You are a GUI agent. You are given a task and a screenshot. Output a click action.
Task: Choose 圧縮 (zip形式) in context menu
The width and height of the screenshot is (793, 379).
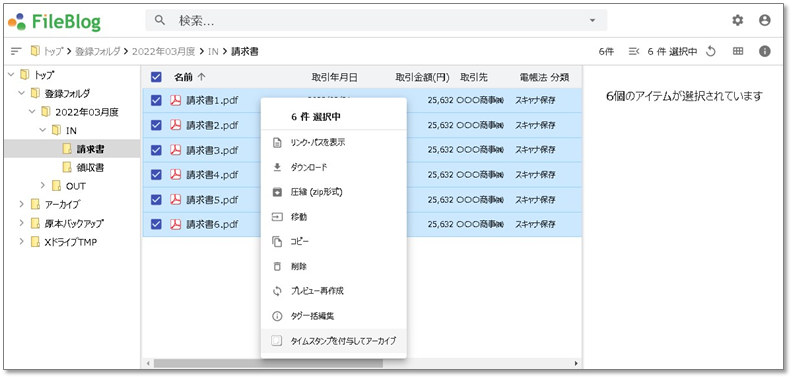tap(333, 192)
